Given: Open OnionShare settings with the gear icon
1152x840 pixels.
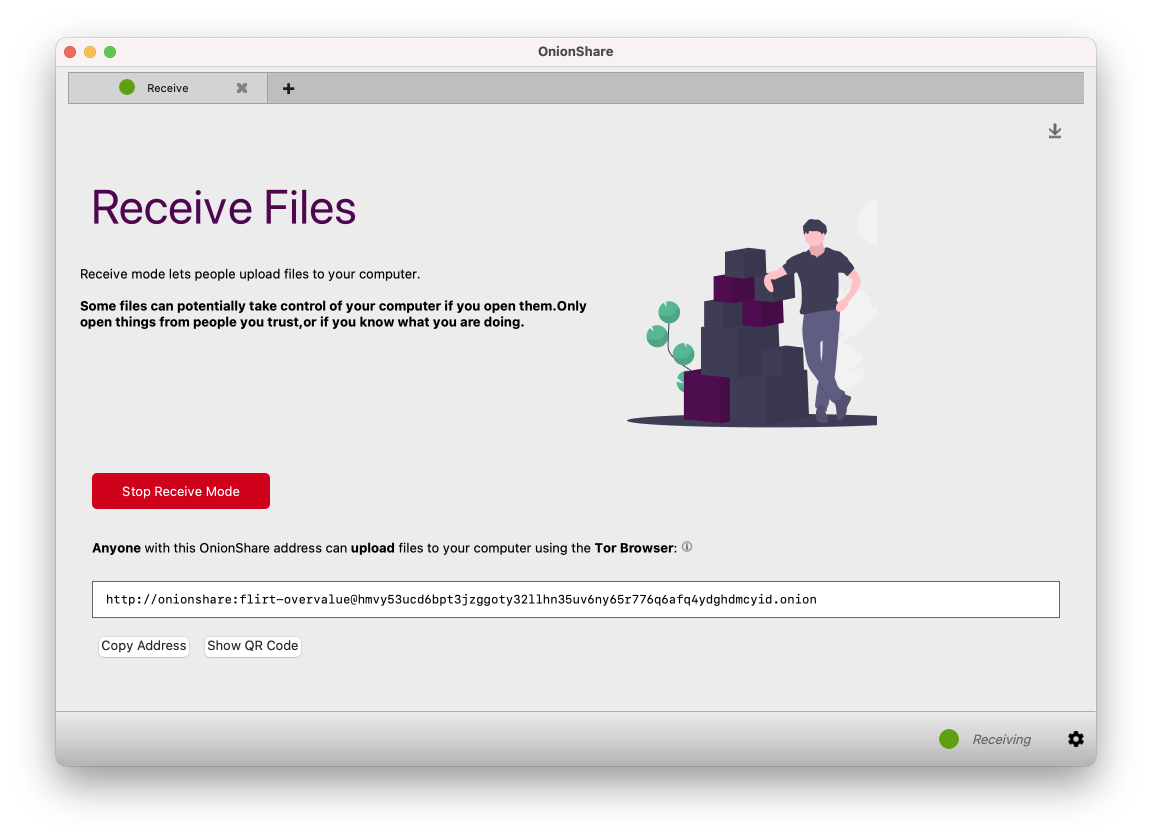Looking at the screenshot, I should [x=1076, y=739].
